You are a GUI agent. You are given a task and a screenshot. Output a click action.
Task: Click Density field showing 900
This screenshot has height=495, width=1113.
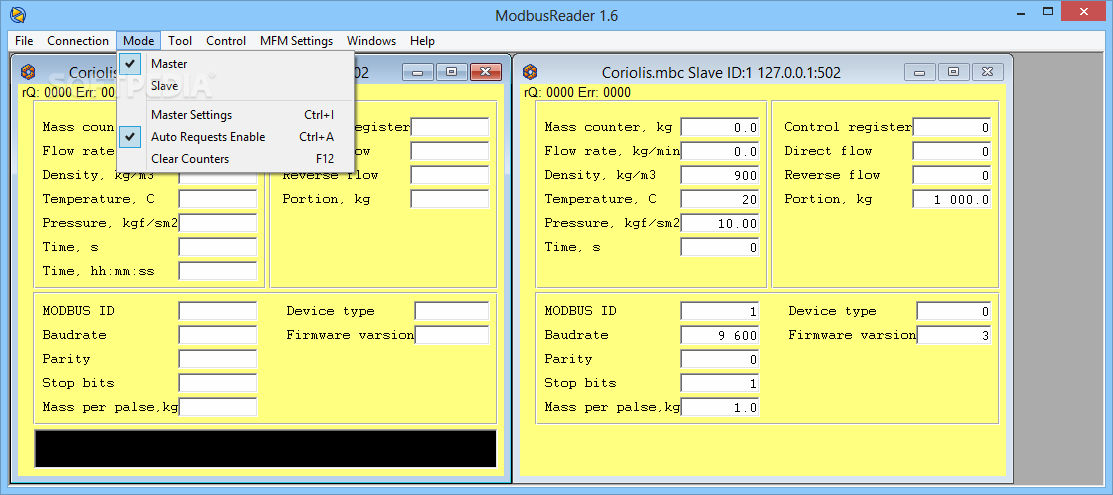720,175
